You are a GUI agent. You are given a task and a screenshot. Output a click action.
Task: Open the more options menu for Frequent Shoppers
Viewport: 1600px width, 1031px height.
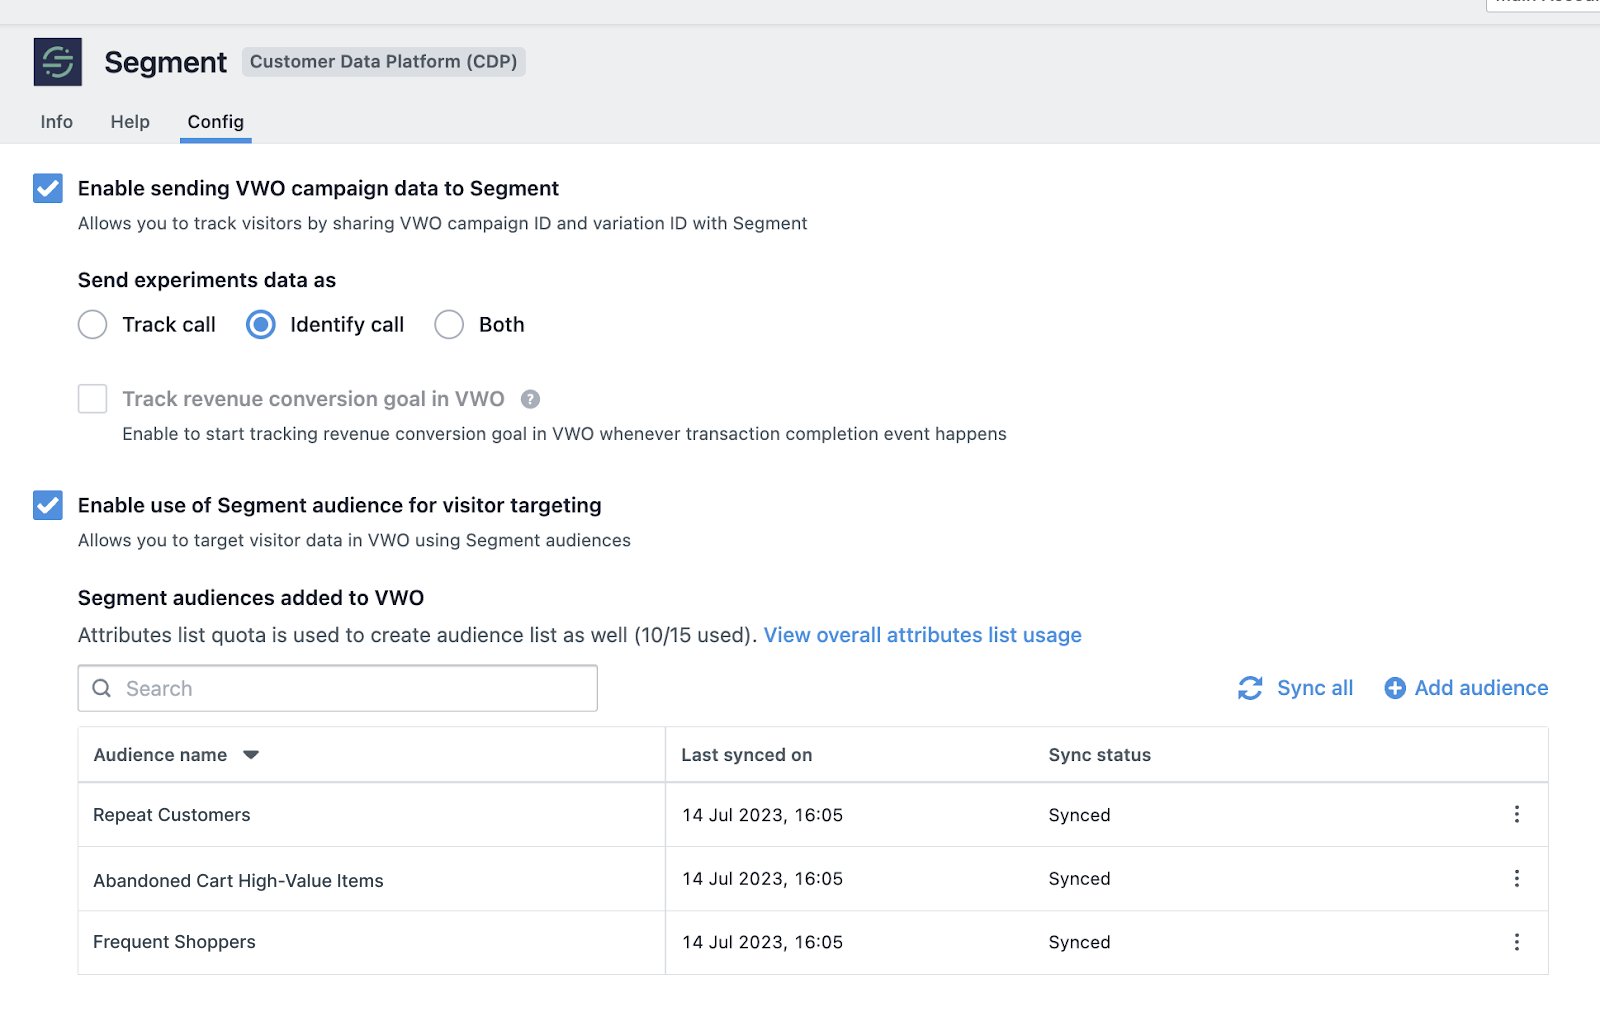click(x=1517, y=942)
